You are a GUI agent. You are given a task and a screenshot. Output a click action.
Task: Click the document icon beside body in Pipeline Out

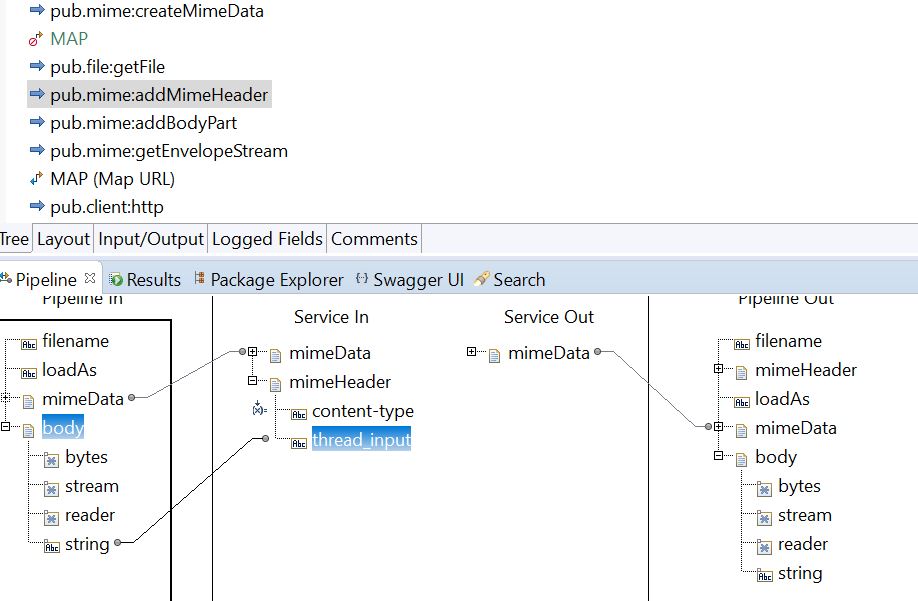[742, 460]
